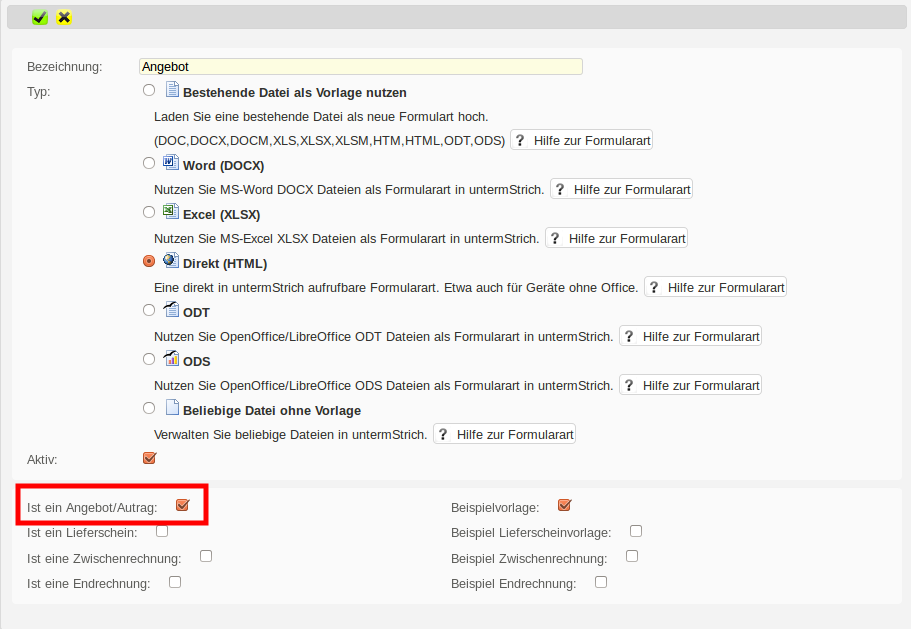Click the Word (DOCX) document icon
This screenshot has width=911, height=629.
point(171,163)
